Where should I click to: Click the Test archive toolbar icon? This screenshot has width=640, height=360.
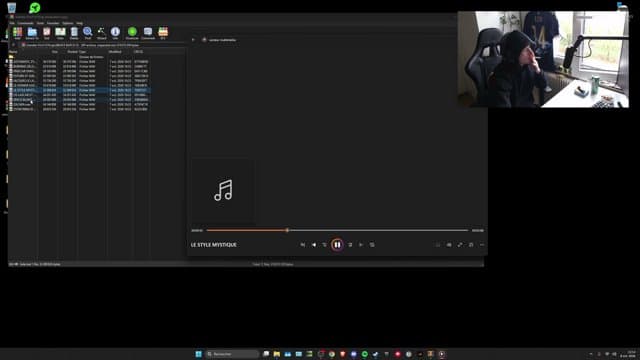tap(47, 33)
